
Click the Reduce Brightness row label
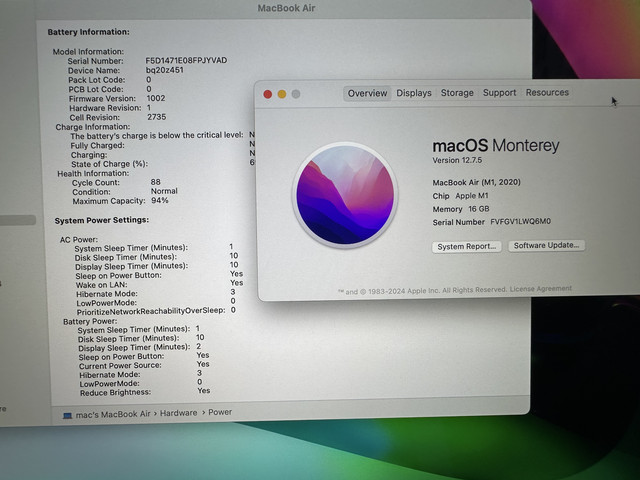[116, 393]
